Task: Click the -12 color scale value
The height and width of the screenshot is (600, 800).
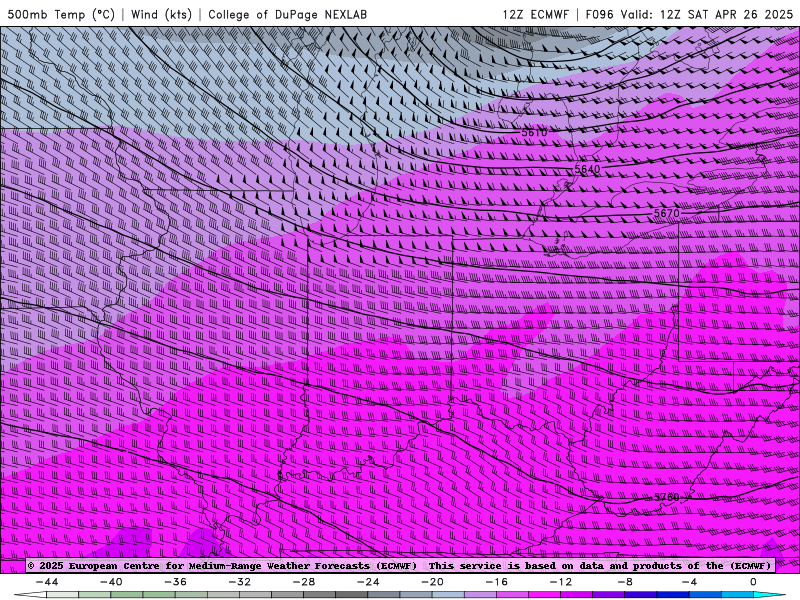Action: (x=561, y=582)
